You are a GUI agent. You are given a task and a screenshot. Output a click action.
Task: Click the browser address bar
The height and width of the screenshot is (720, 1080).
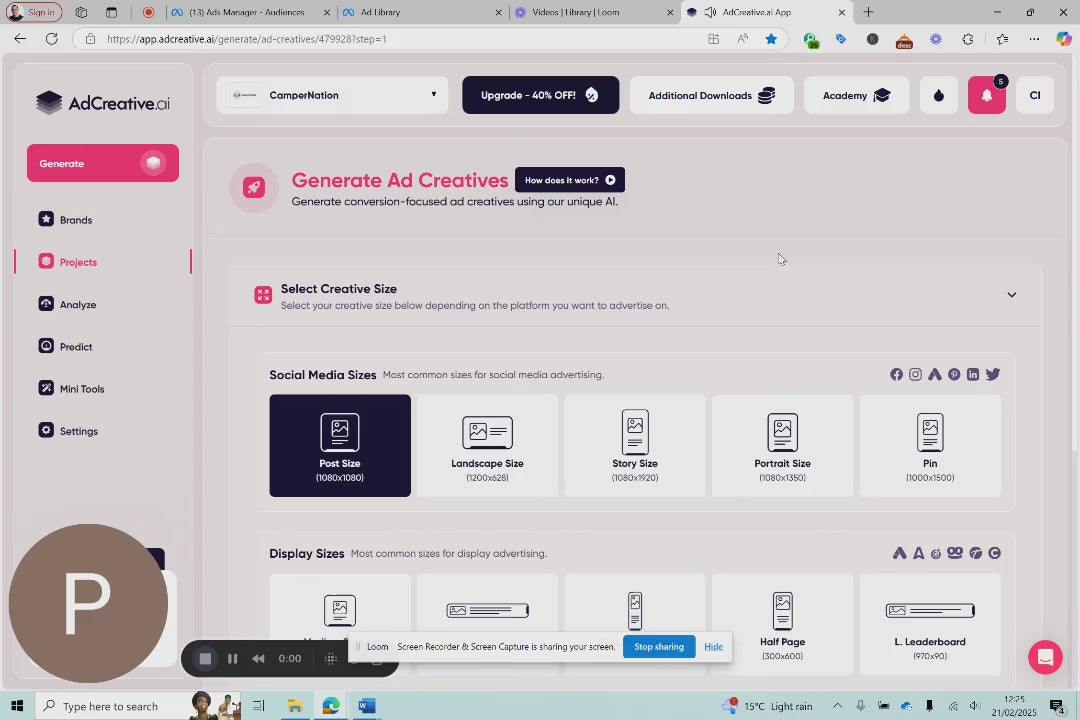pyautogui.click(x=400, y=39)
